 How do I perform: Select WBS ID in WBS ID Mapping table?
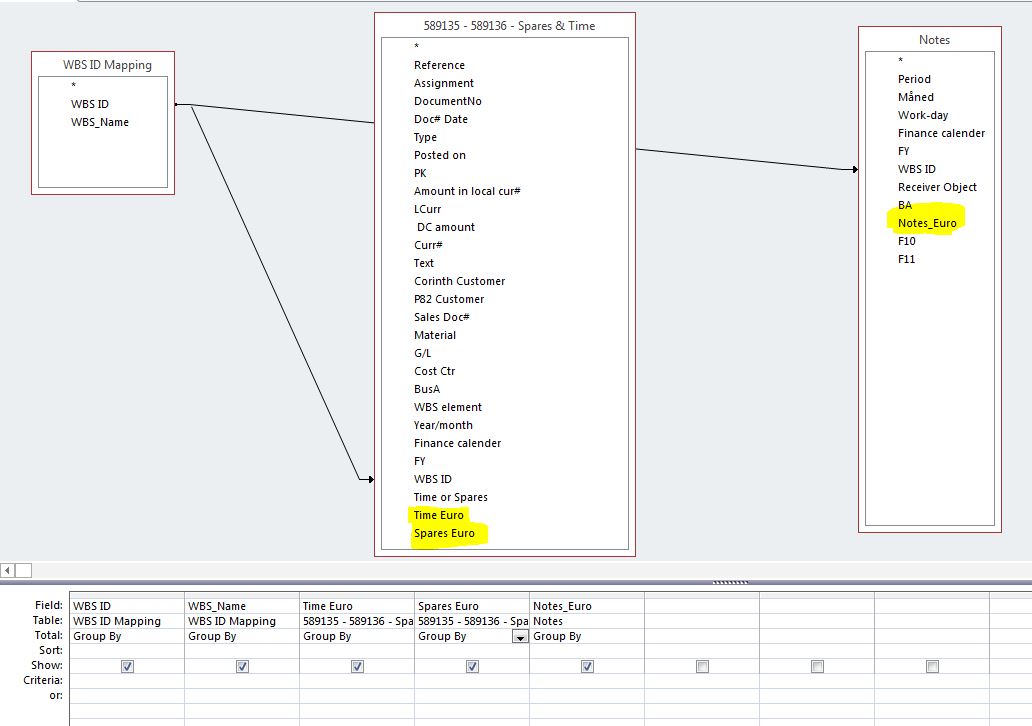(90, 104)
